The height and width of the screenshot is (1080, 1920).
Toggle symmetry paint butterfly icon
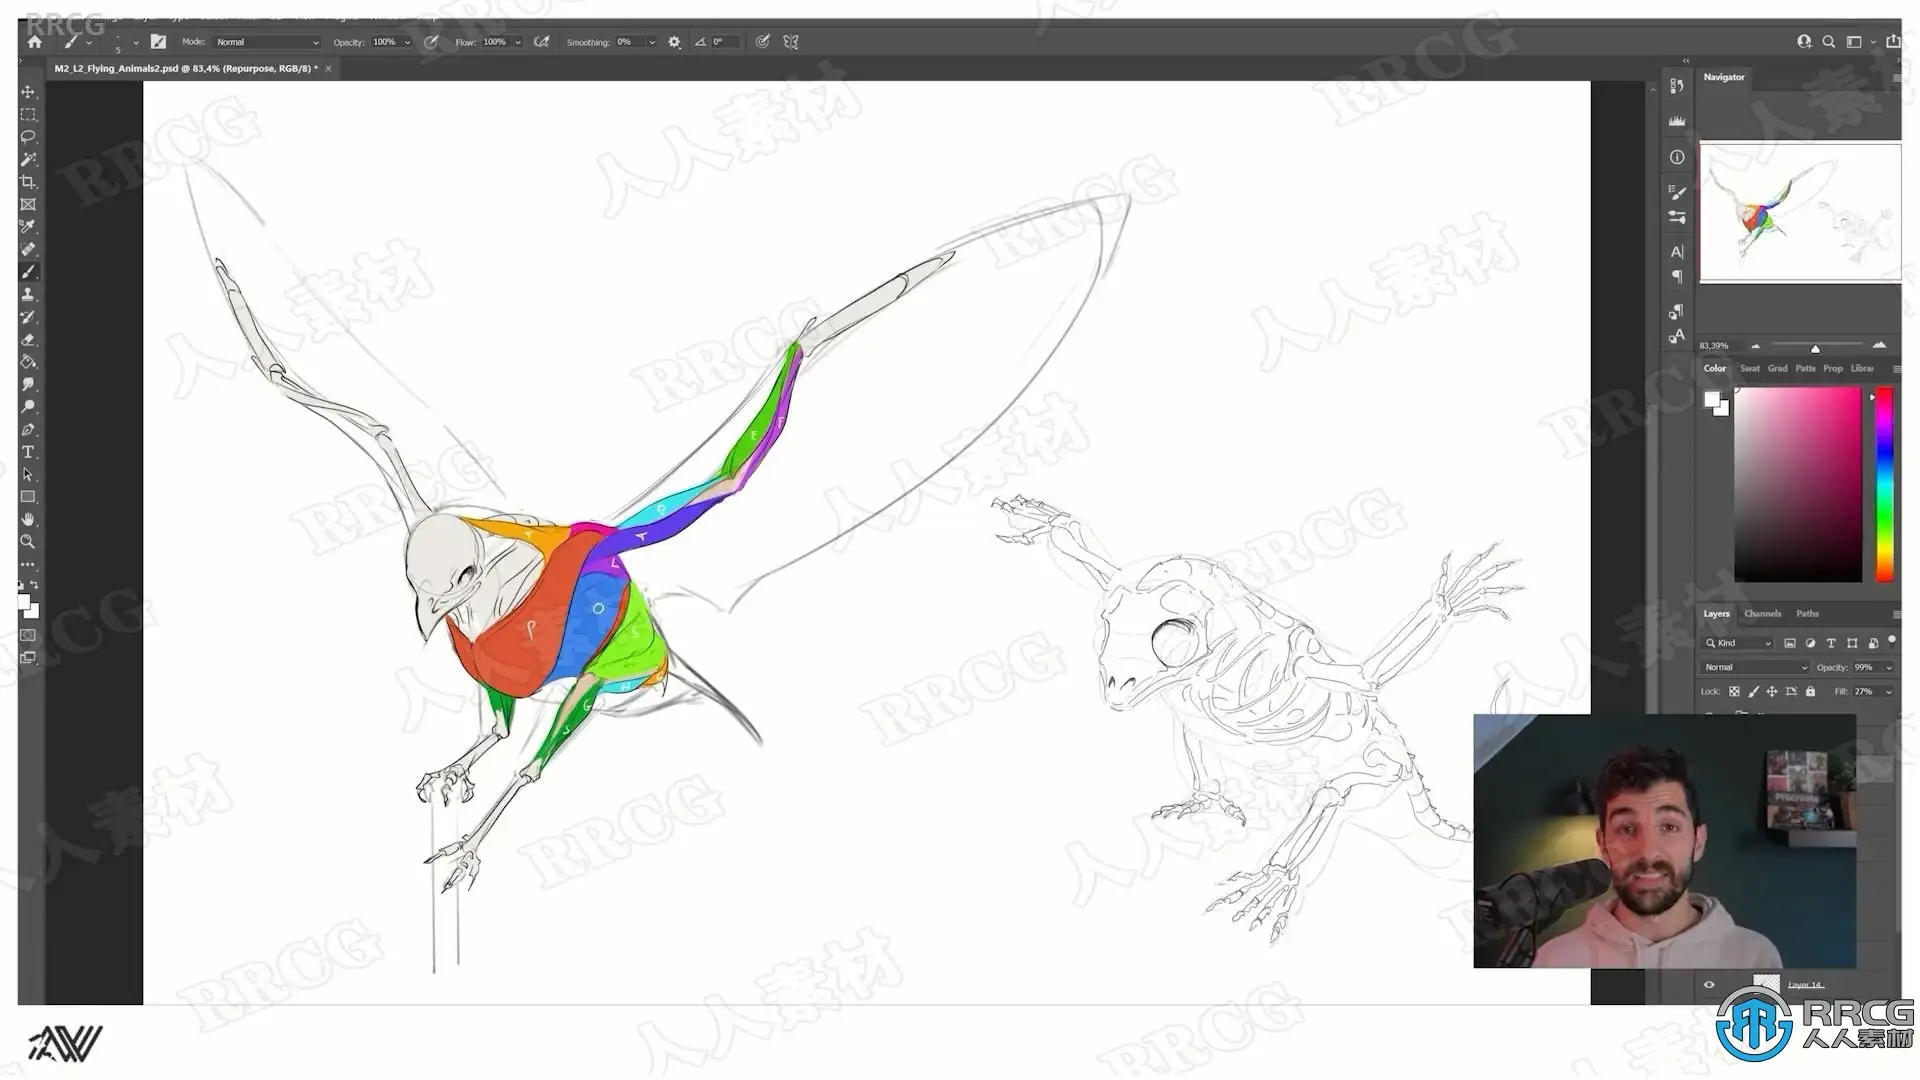point(791,42)
